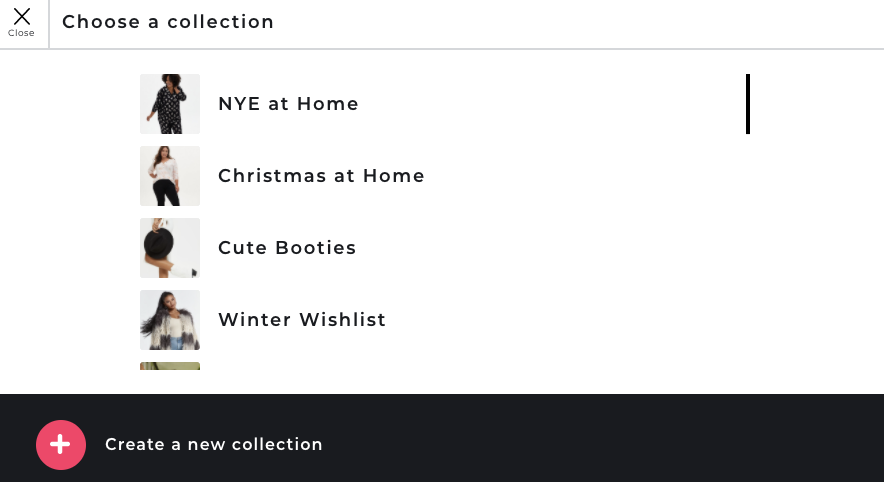Choose the NYE at Home collection name
The image size is (884, 482).
pos(288,104)
